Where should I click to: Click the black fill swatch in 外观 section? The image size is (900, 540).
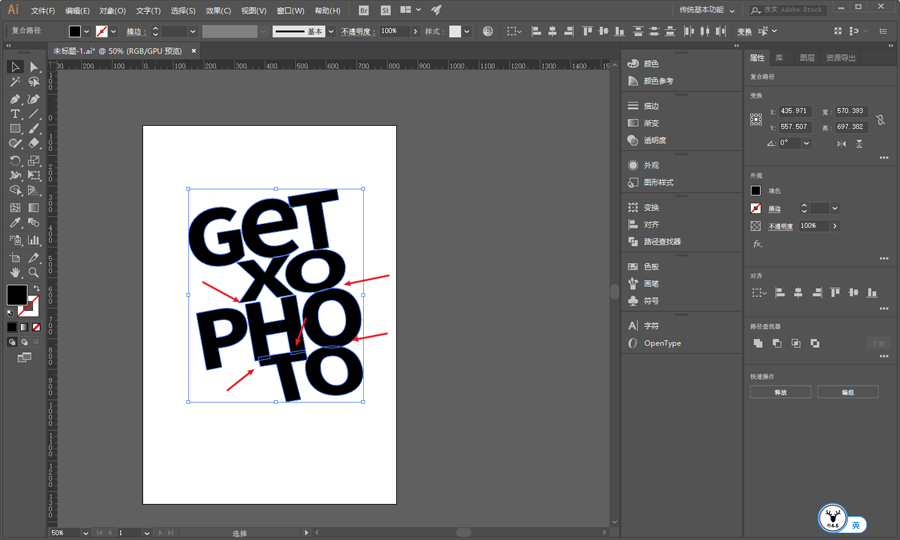[x=756, y=191]
